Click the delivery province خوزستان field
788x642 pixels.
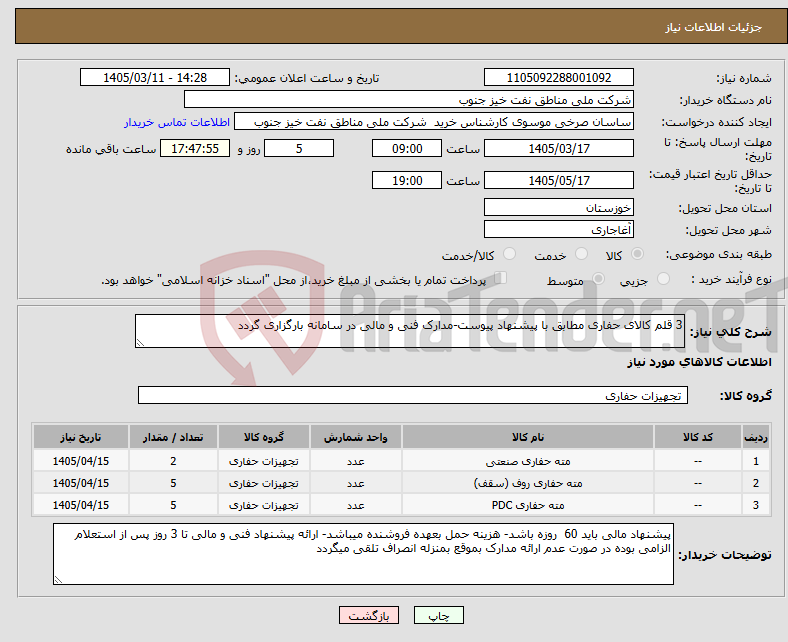(x=559, y=207)
